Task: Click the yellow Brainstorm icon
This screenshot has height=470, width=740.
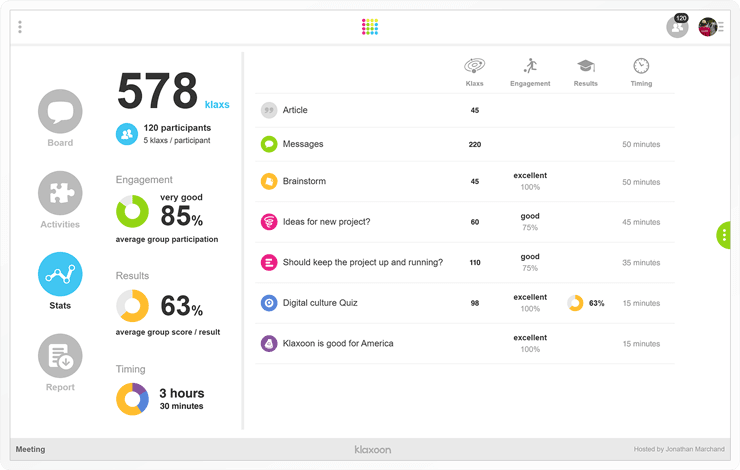Action: coord(269,182)
